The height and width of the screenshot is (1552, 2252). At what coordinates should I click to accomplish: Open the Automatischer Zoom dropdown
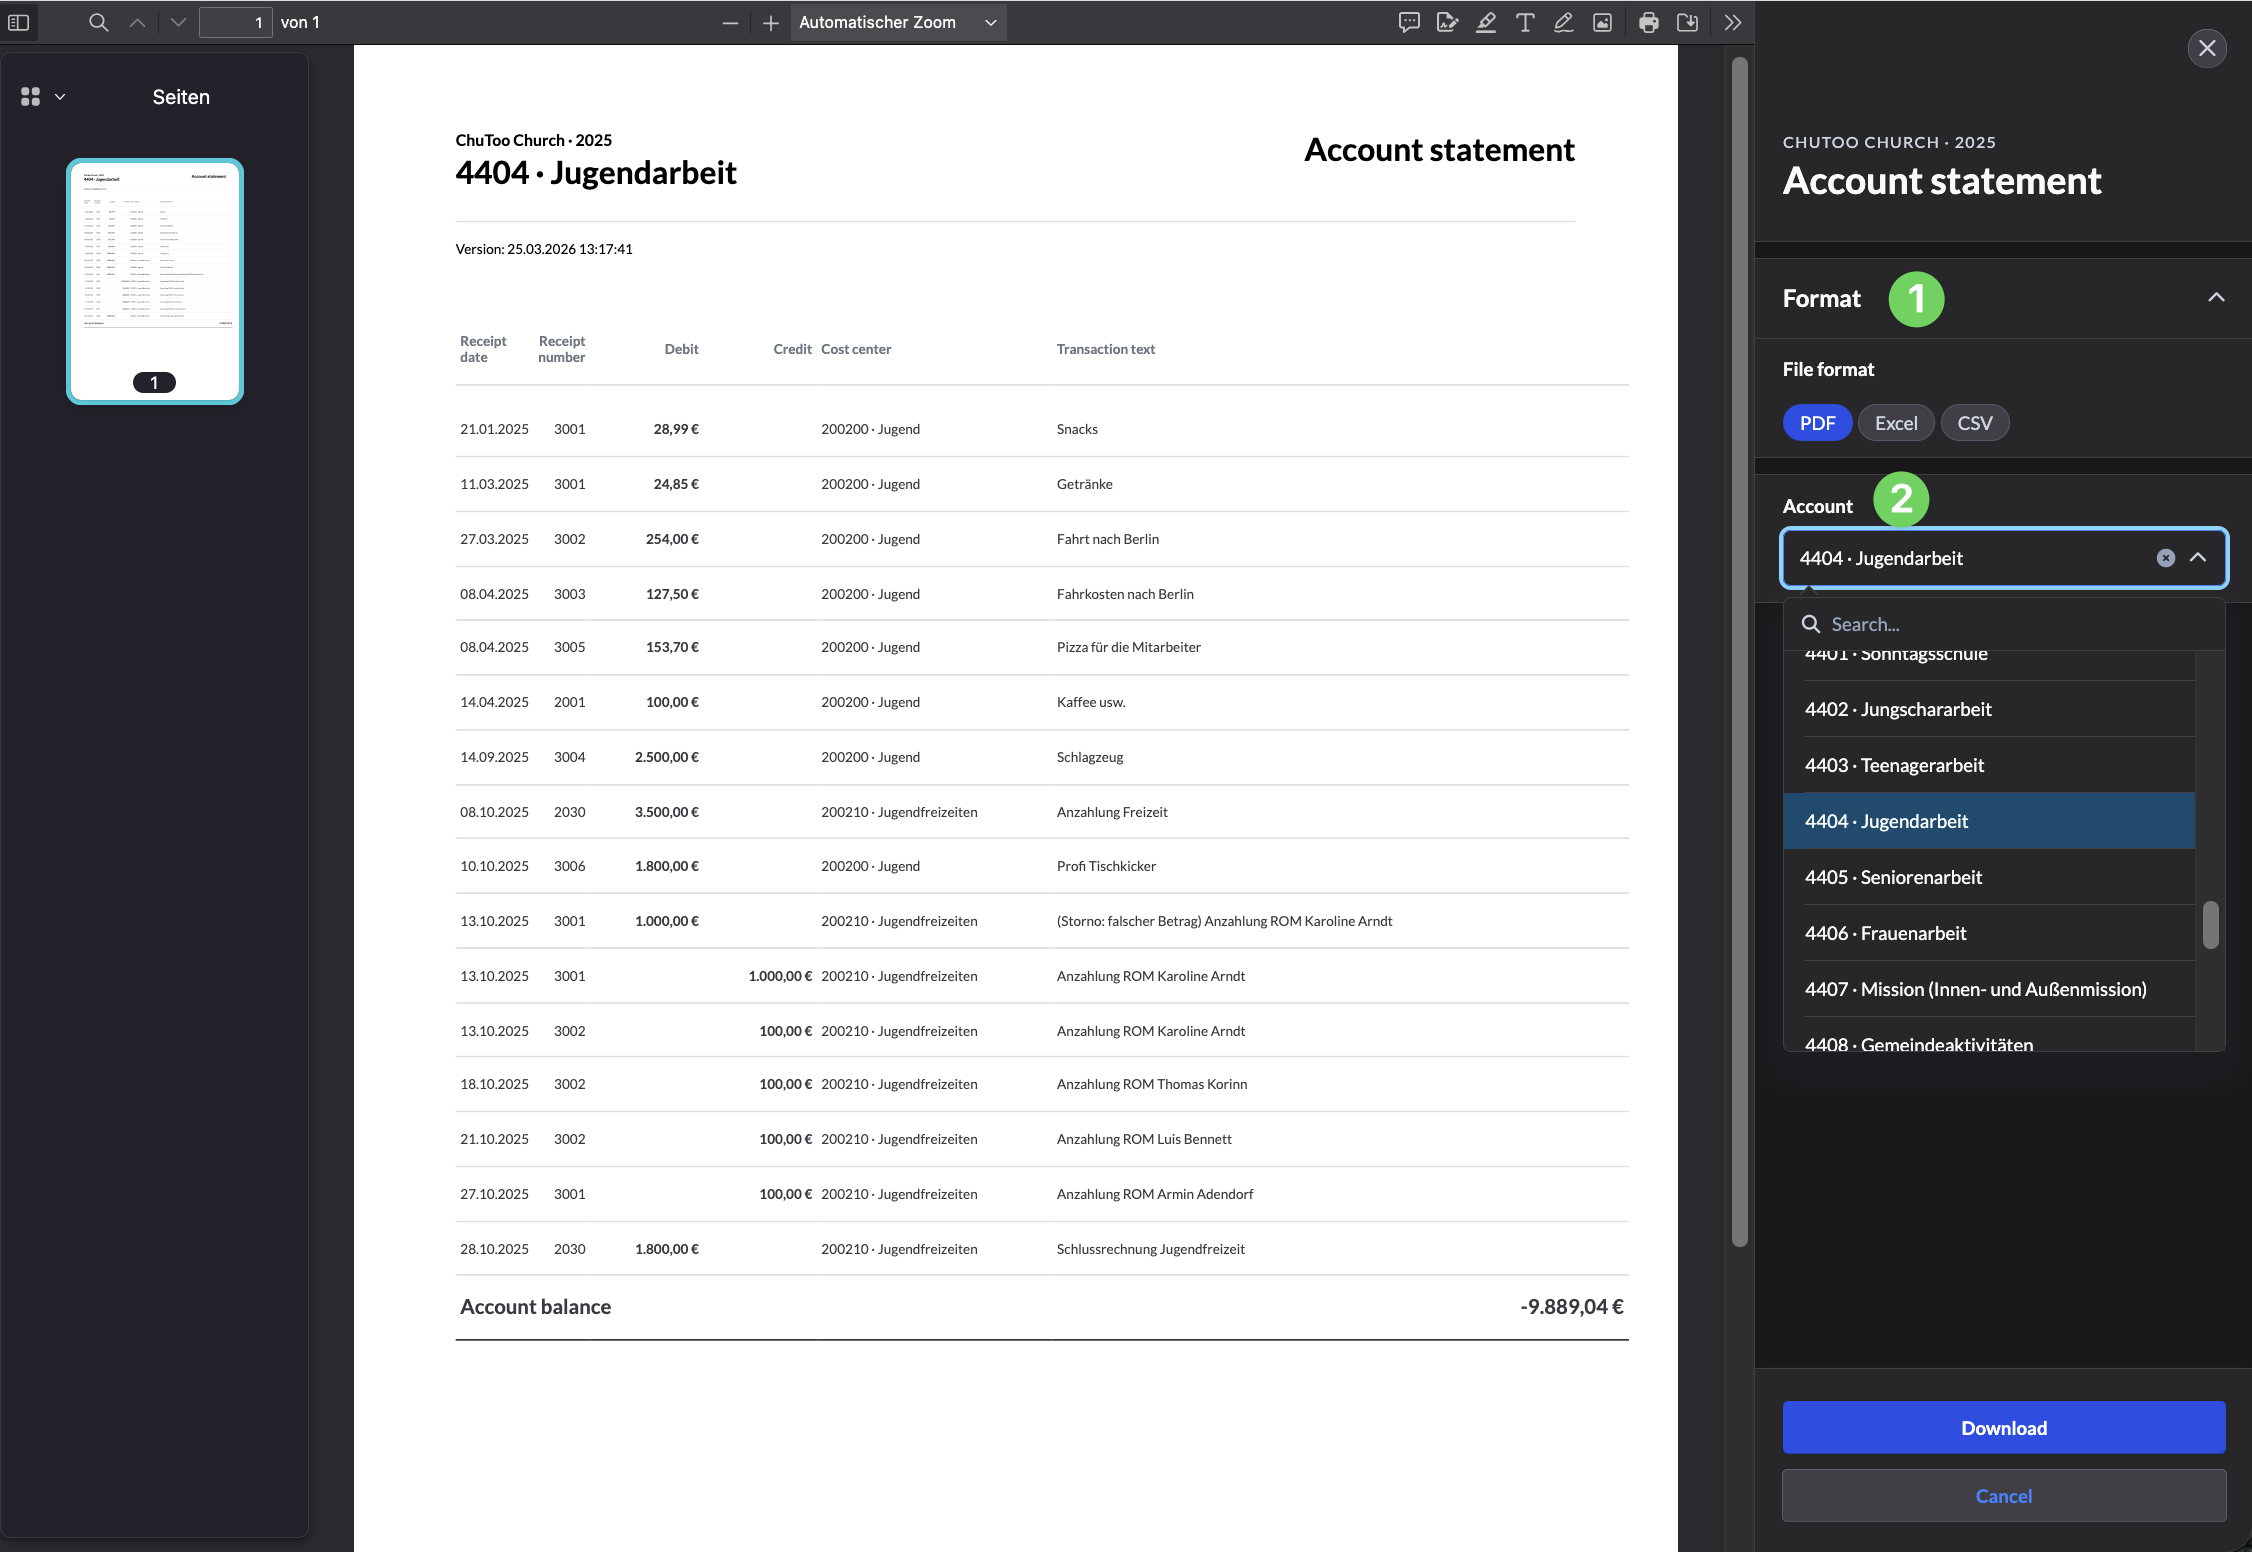(897, 22)
